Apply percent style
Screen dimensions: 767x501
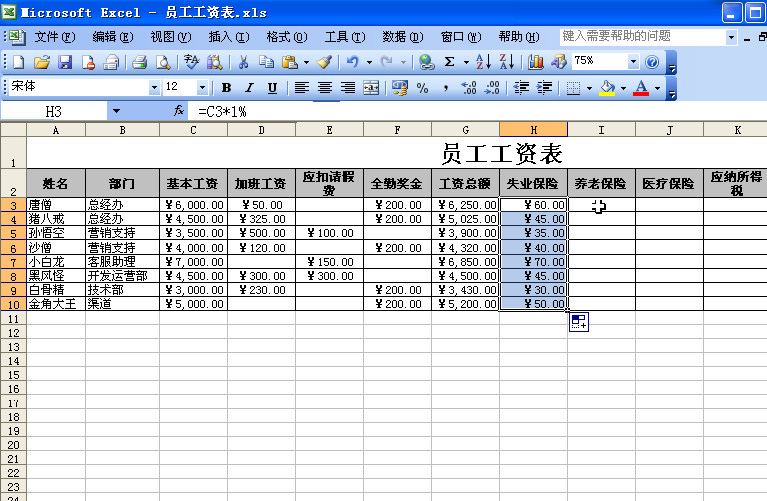coord(422,88)
